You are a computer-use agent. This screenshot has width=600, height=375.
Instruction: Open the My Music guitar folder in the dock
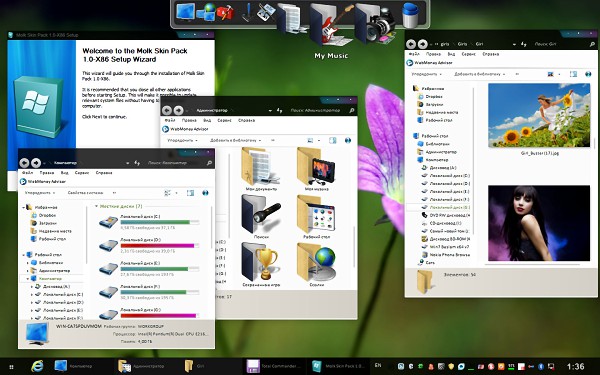click(x=331, y=24)
